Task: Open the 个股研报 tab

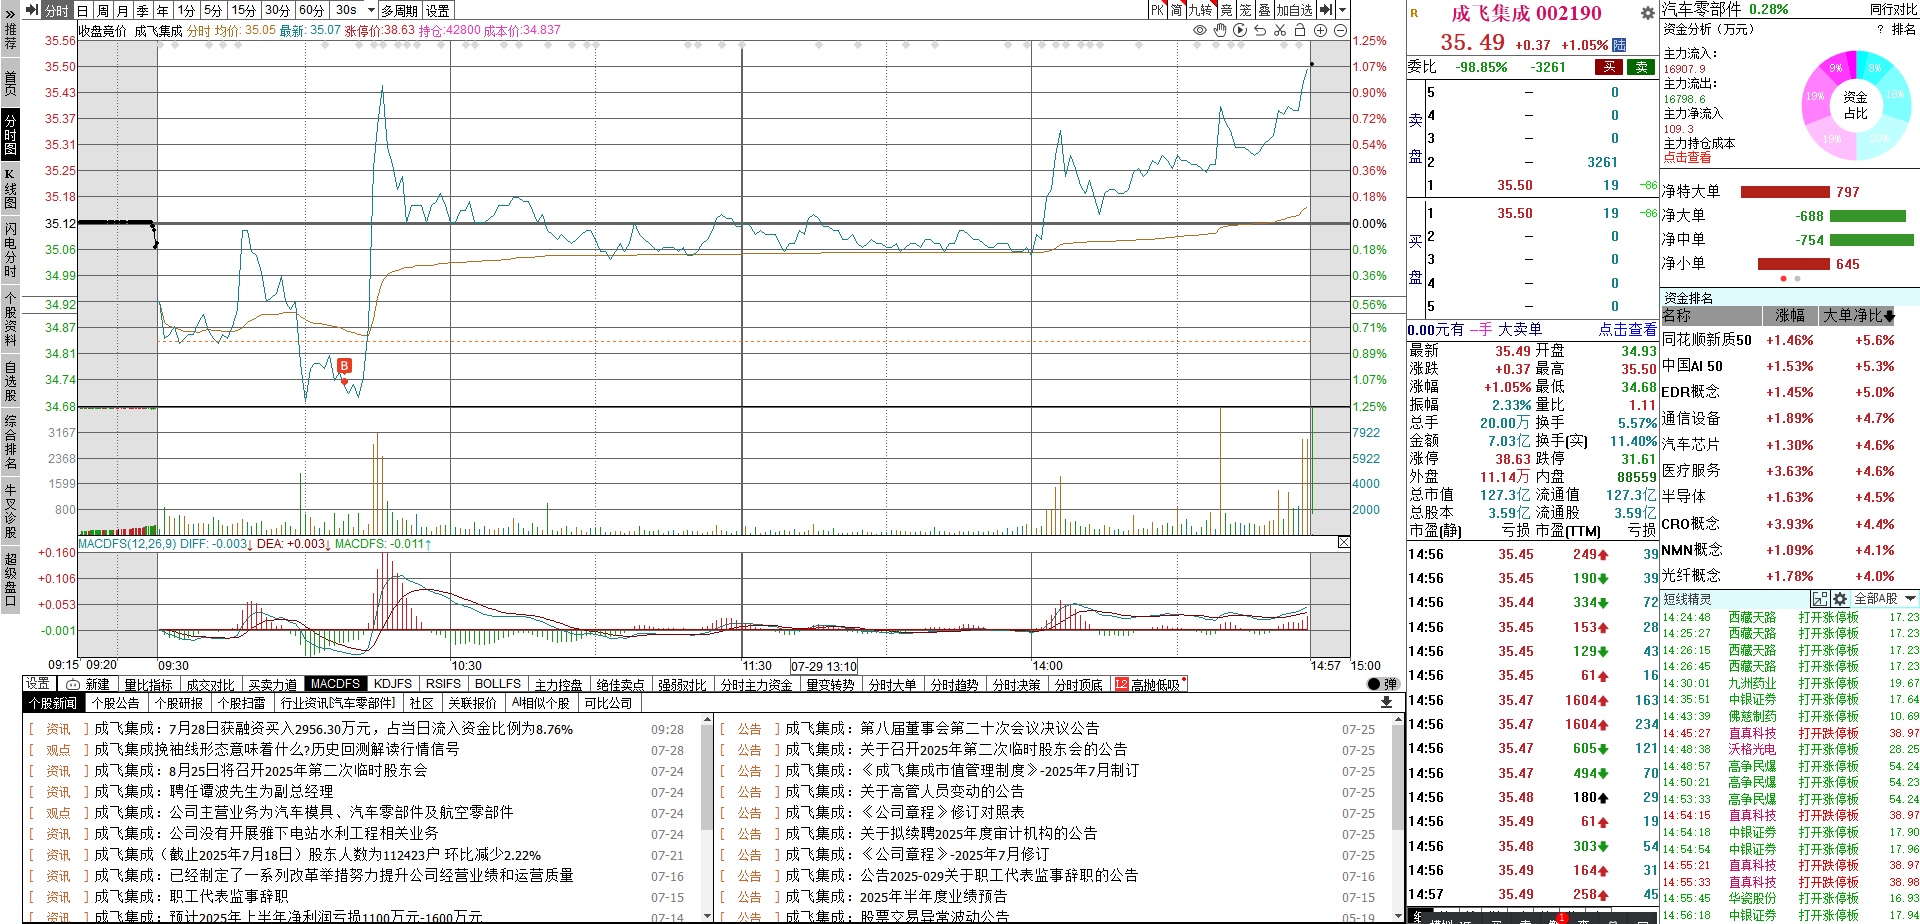Action: (x=179, y=704)
